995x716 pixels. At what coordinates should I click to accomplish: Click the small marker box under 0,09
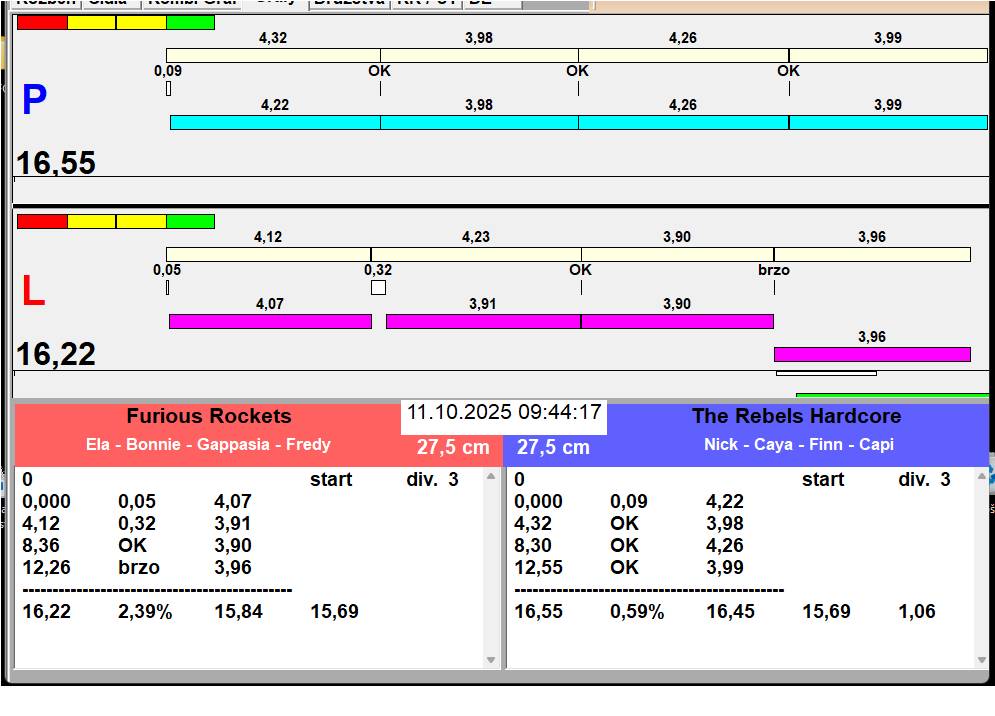click(x=168, y=89)
